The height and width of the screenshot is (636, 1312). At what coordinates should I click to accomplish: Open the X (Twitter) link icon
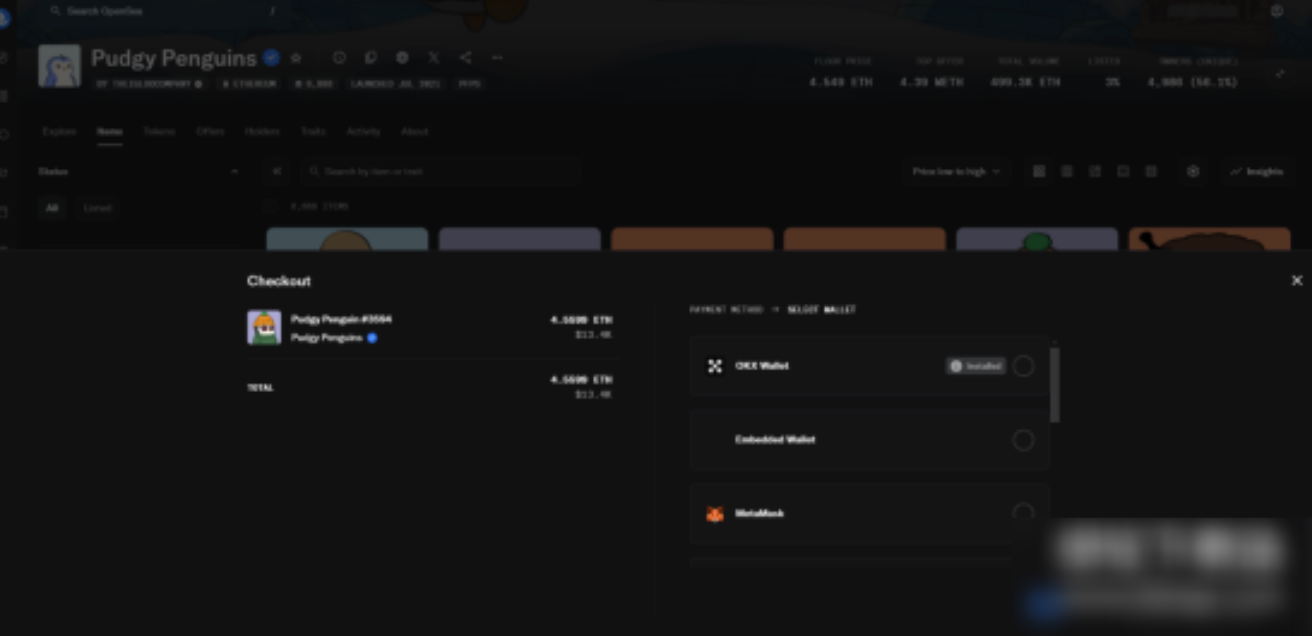(x=433, y=58)
